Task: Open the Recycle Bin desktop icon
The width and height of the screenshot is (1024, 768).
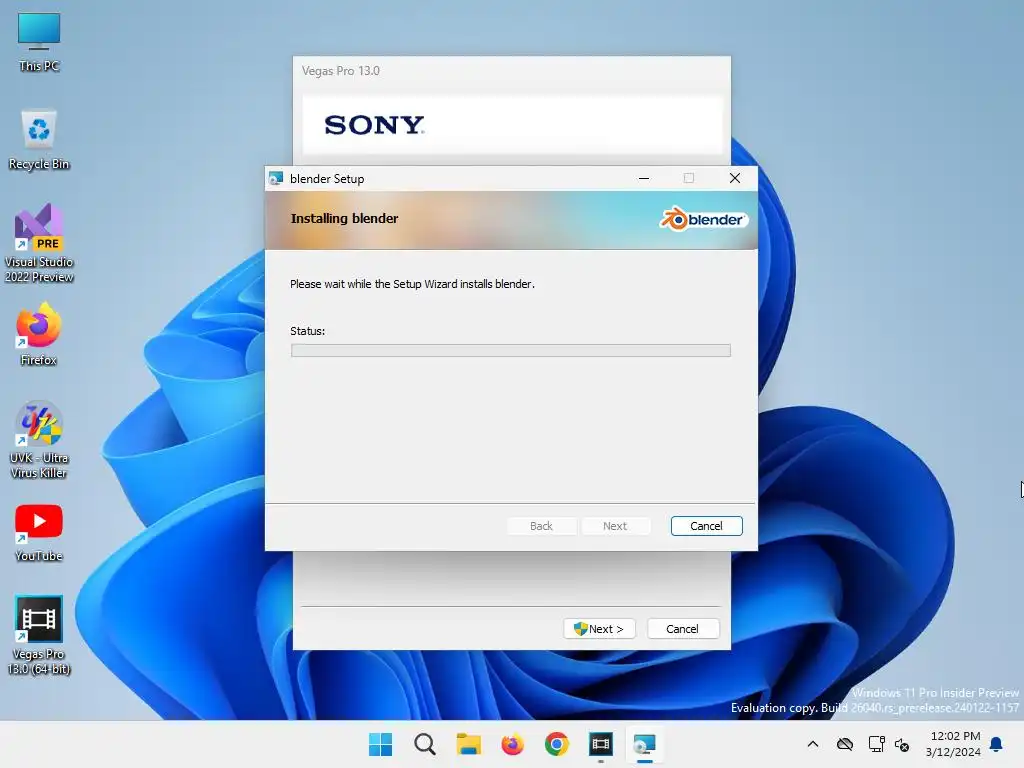Action: coord(39,140)
